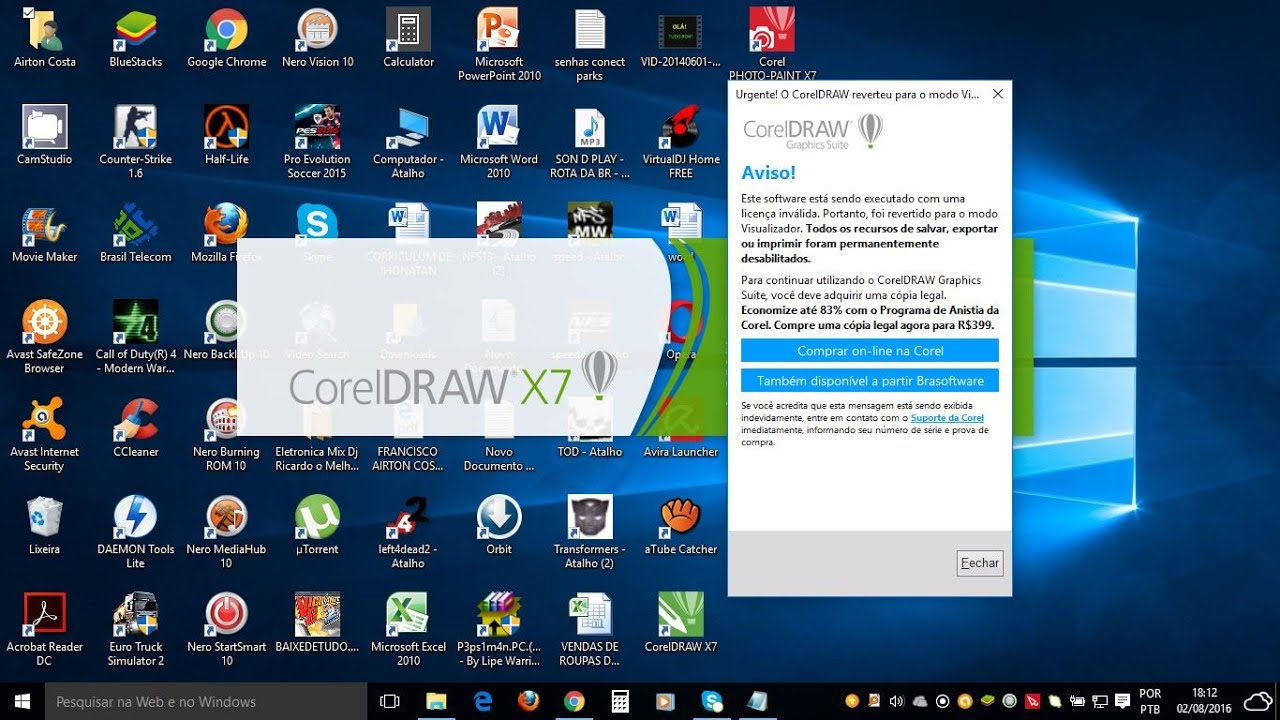
Task: Launch DAEMON Tools Lite
Action: [x=135, y=532]
